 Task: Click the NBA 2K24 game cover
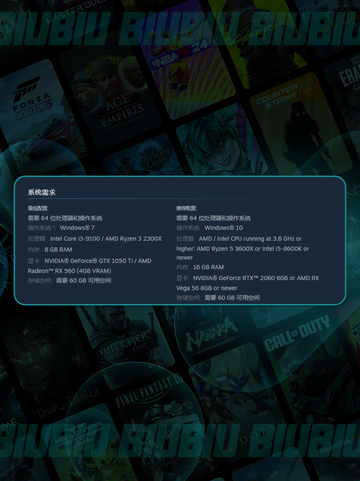(187, 67)
